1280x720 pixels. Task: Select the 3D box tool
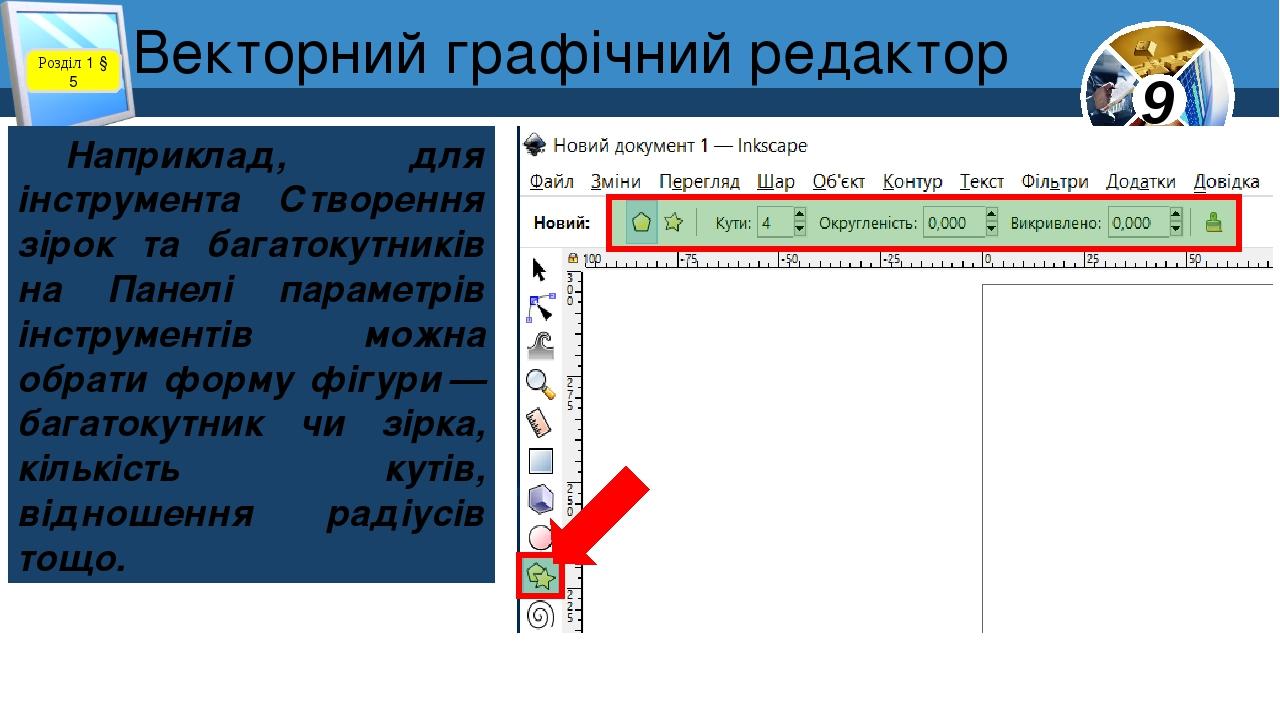541,499
